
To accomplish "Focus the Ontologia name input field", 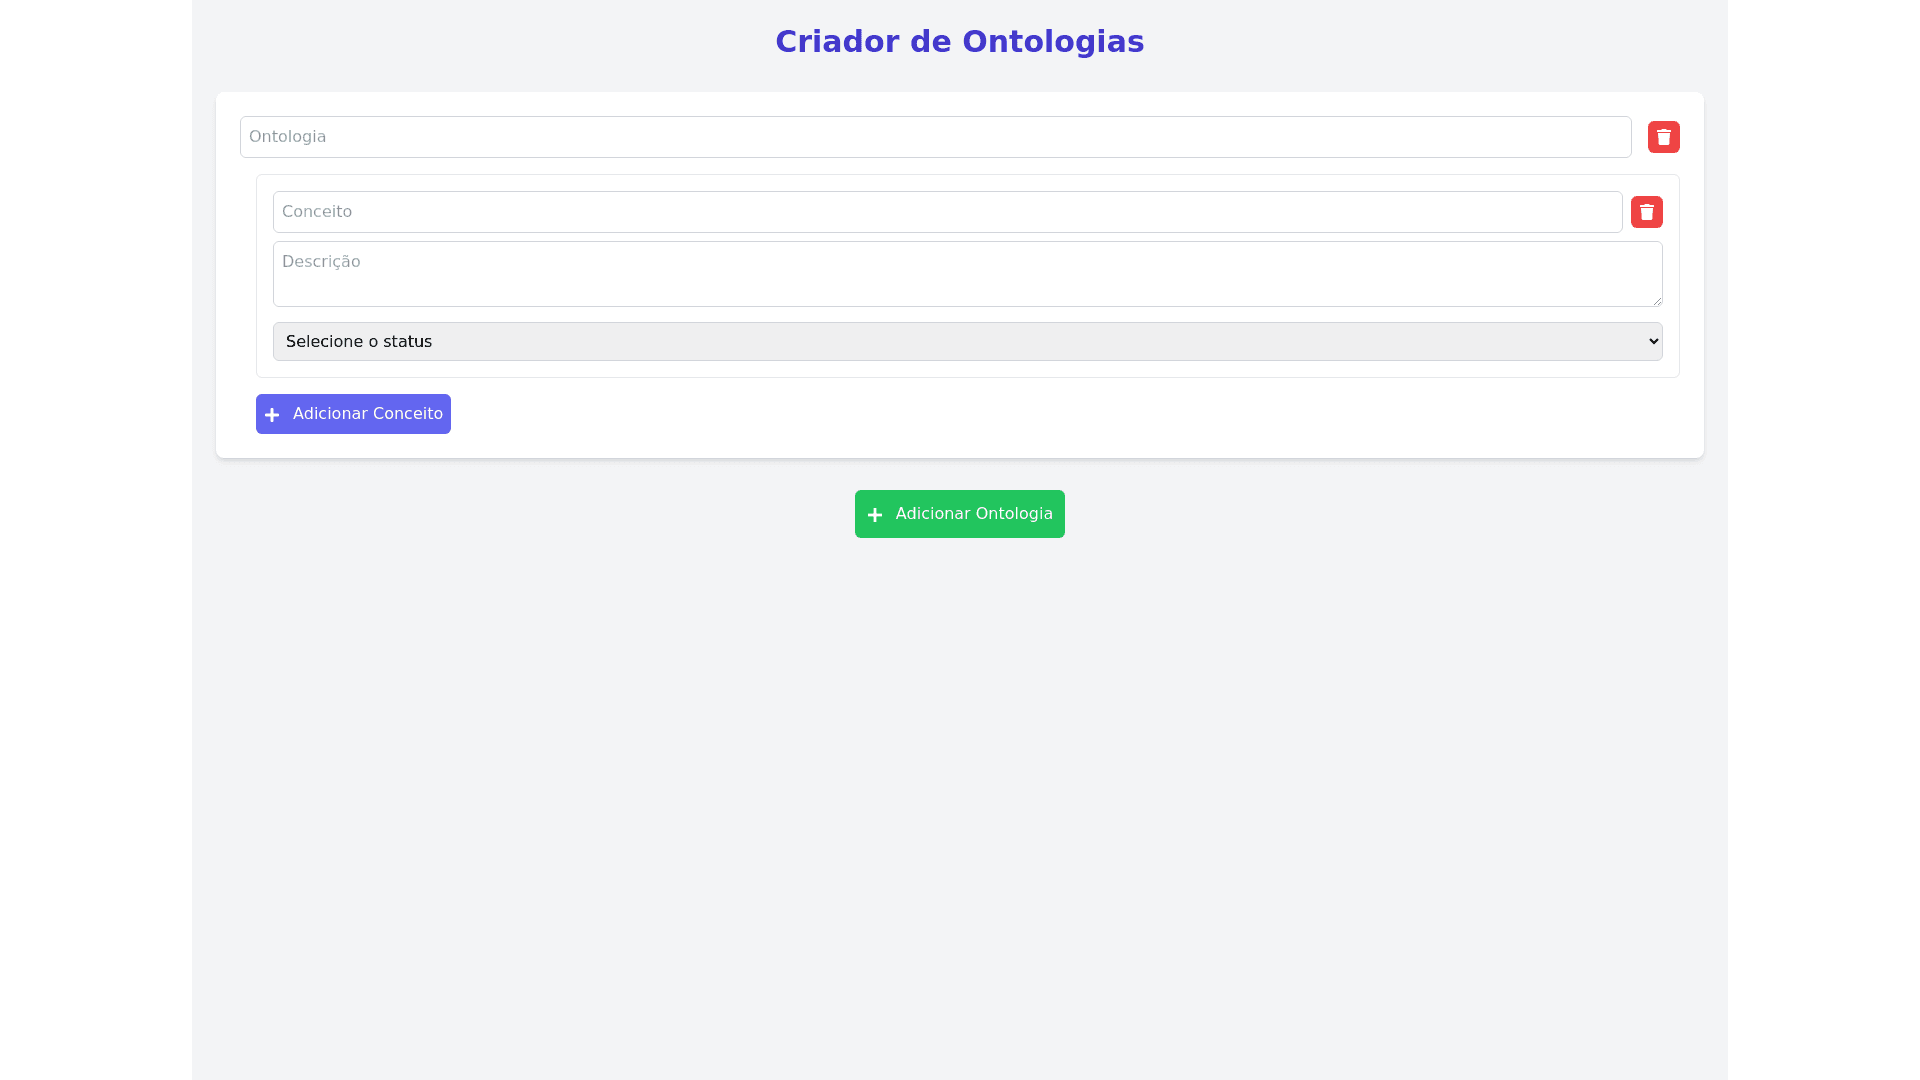I will (x=935, y=137).
